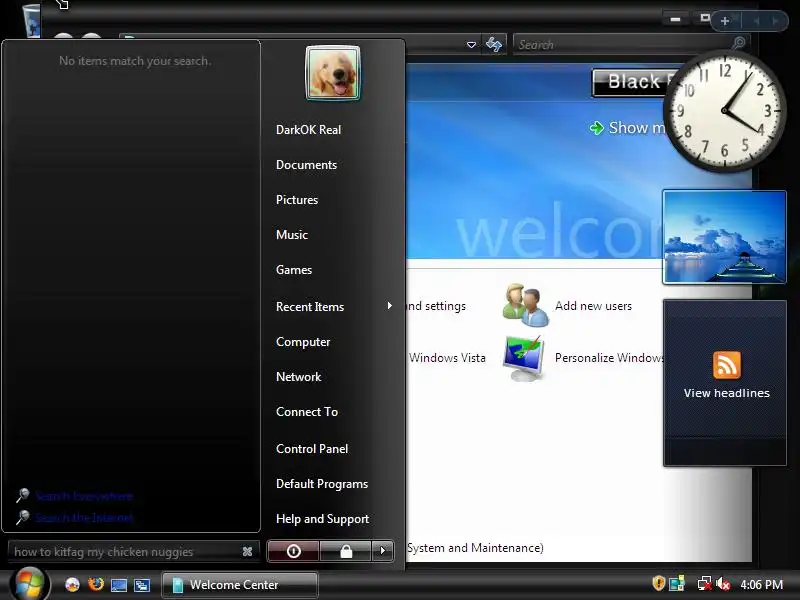Open Personalize Windows in Welcome Center

tap(582, 358)
